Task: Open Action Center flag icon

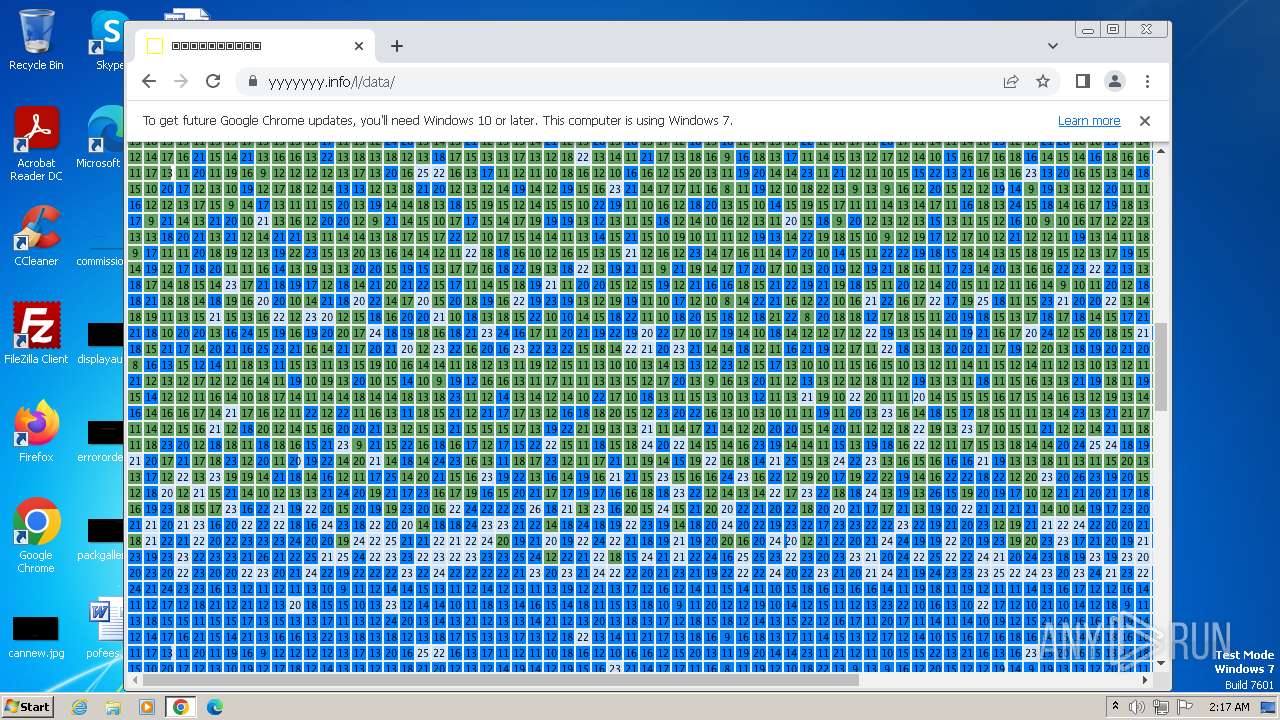Action: (1185, 707)
